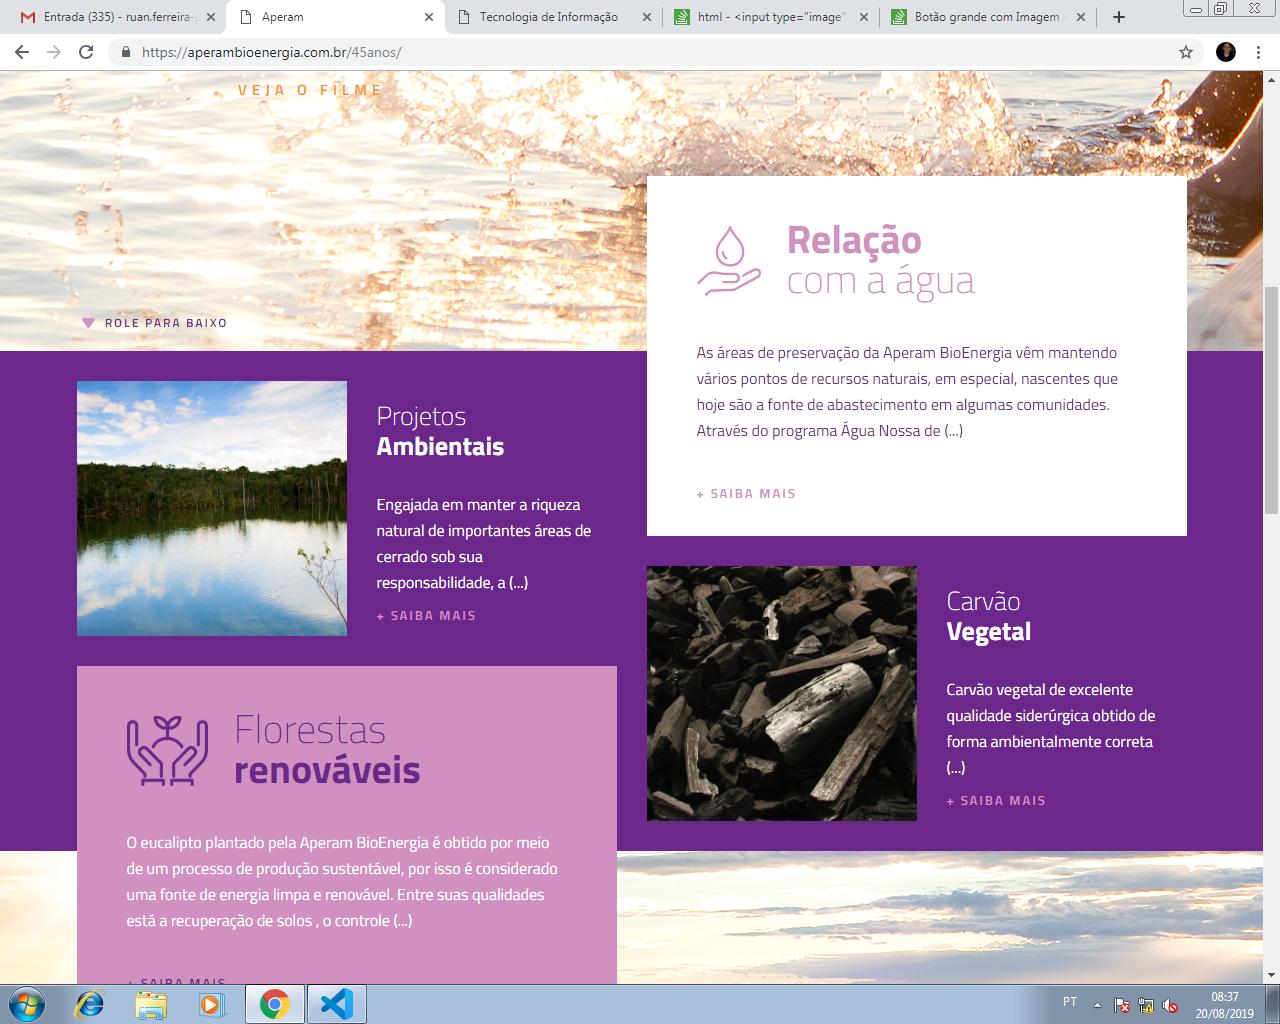Click As áreas de preservação paragraph text
The image size is (1280, 1024).
(907, 392)
